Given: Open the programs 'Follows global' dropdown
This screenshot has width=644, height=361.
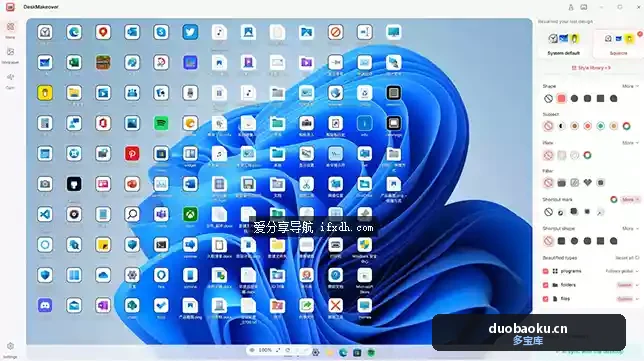Looking at the screenshot, I should [x=622, y=271].
